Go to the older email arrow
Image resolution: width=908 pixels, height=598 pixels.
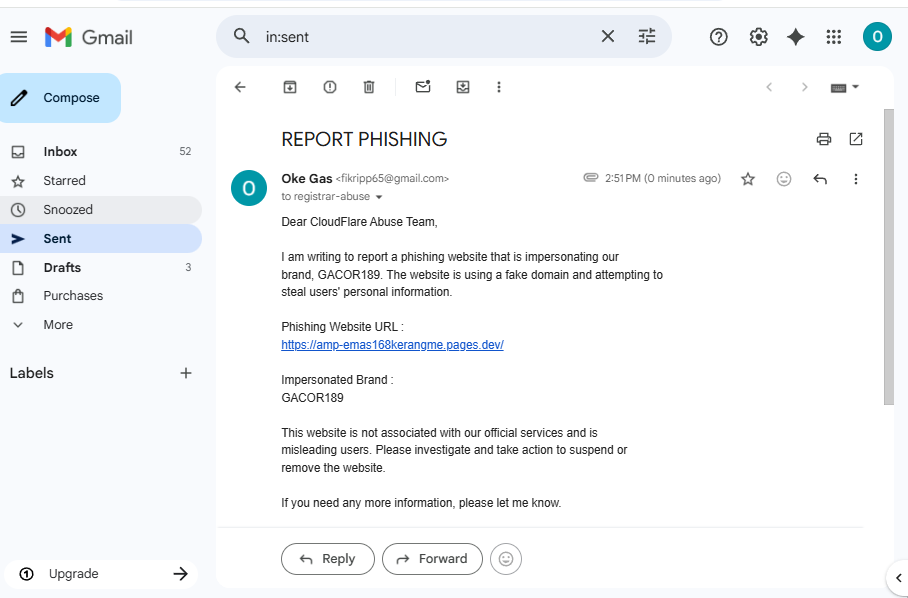click(804, 87)
